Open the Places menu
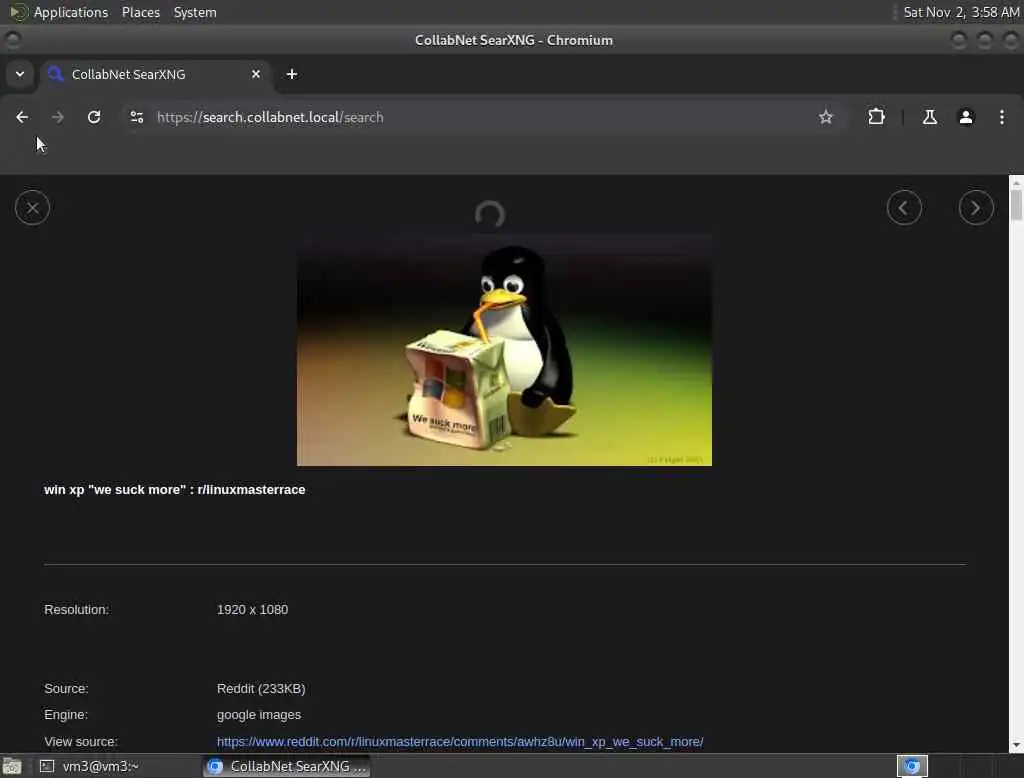1024x778 pixels. (x=140, y=12)
